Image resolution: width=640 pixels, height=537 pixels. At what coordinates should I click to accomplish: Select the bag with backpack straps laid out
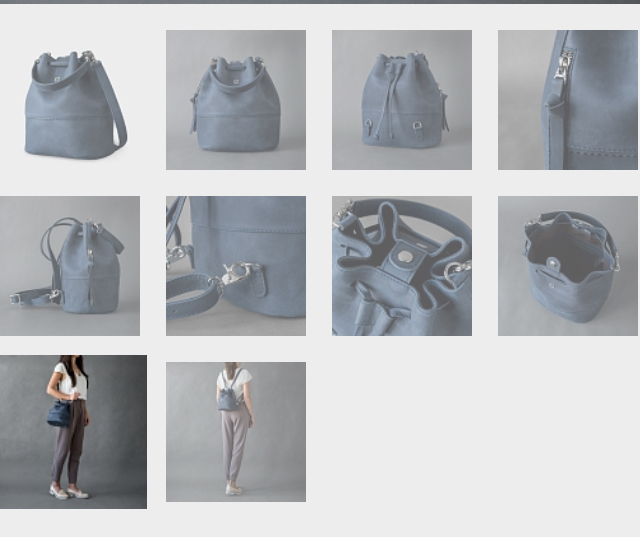click(70, 266)
